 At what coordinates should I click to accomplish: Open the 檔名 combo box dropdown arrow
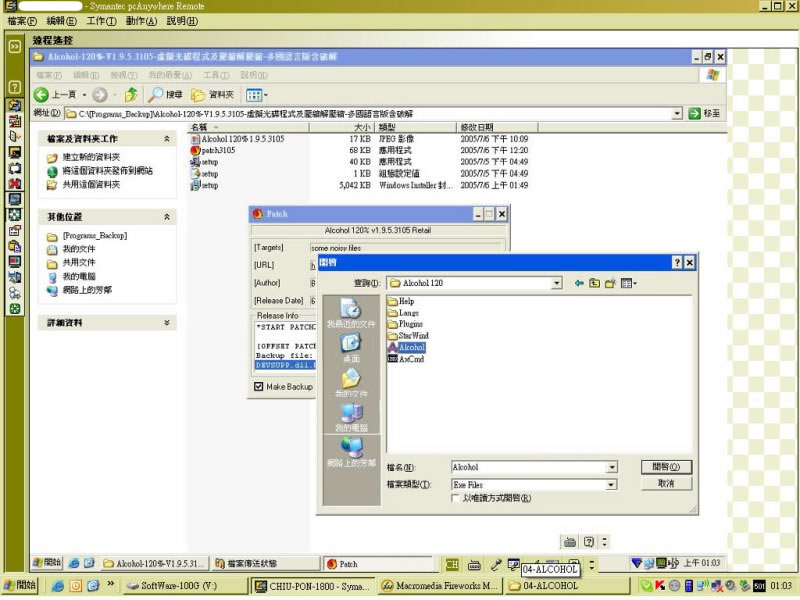[x=611, y=467]
